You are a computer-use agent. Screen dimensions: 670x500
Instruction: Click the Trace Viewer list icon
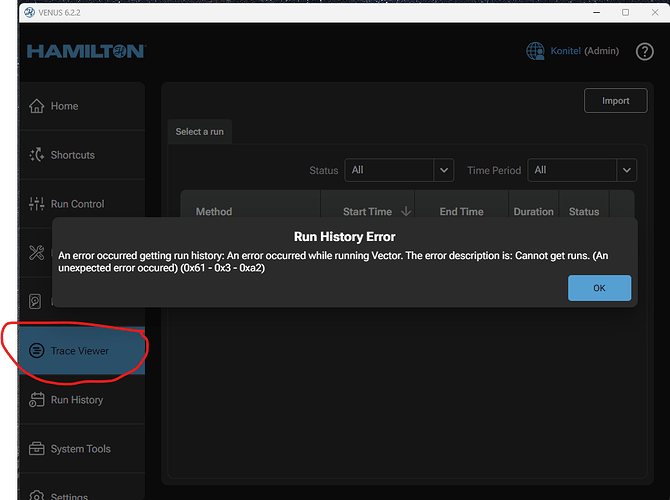coord(36,351)
